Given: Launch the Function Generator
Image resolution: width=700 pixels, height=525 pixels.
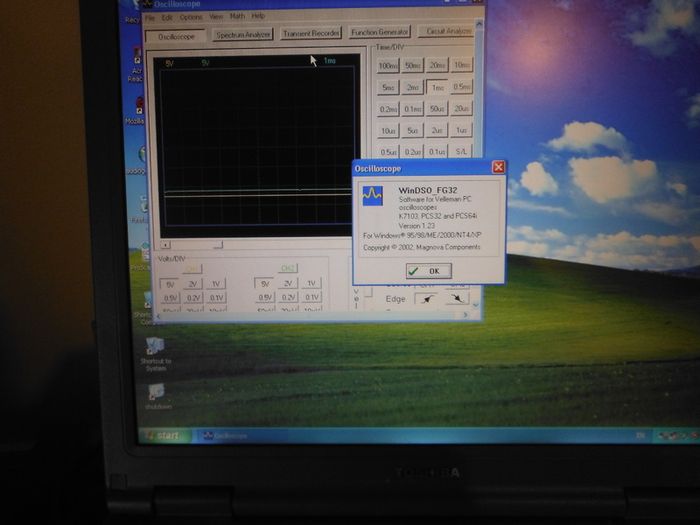Looking at the screenshot, I should pos(379,32).
